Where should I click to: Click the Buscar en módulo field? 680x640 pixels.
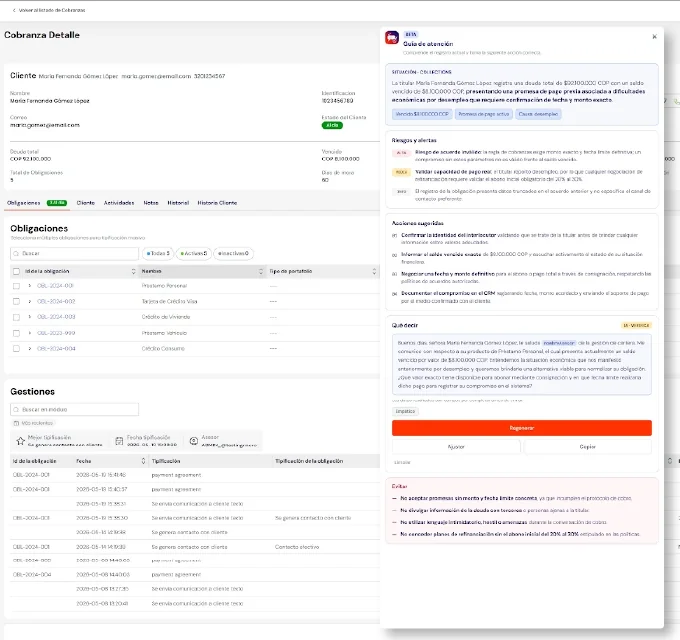pyautogui.click(x=75, y=409)
